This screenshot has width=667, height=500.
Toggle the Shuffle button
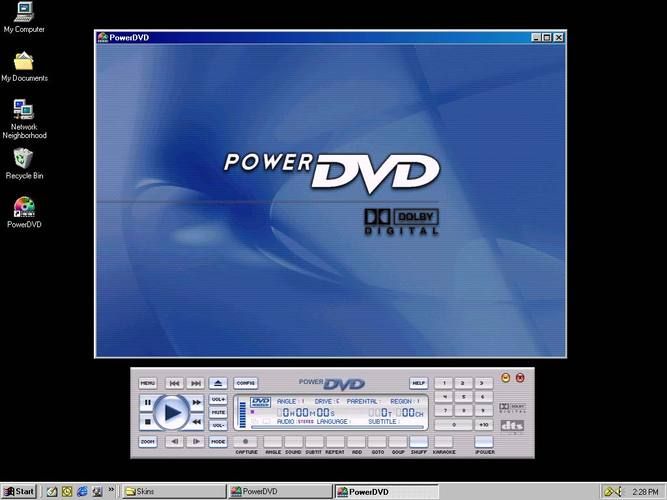point(418,441)
